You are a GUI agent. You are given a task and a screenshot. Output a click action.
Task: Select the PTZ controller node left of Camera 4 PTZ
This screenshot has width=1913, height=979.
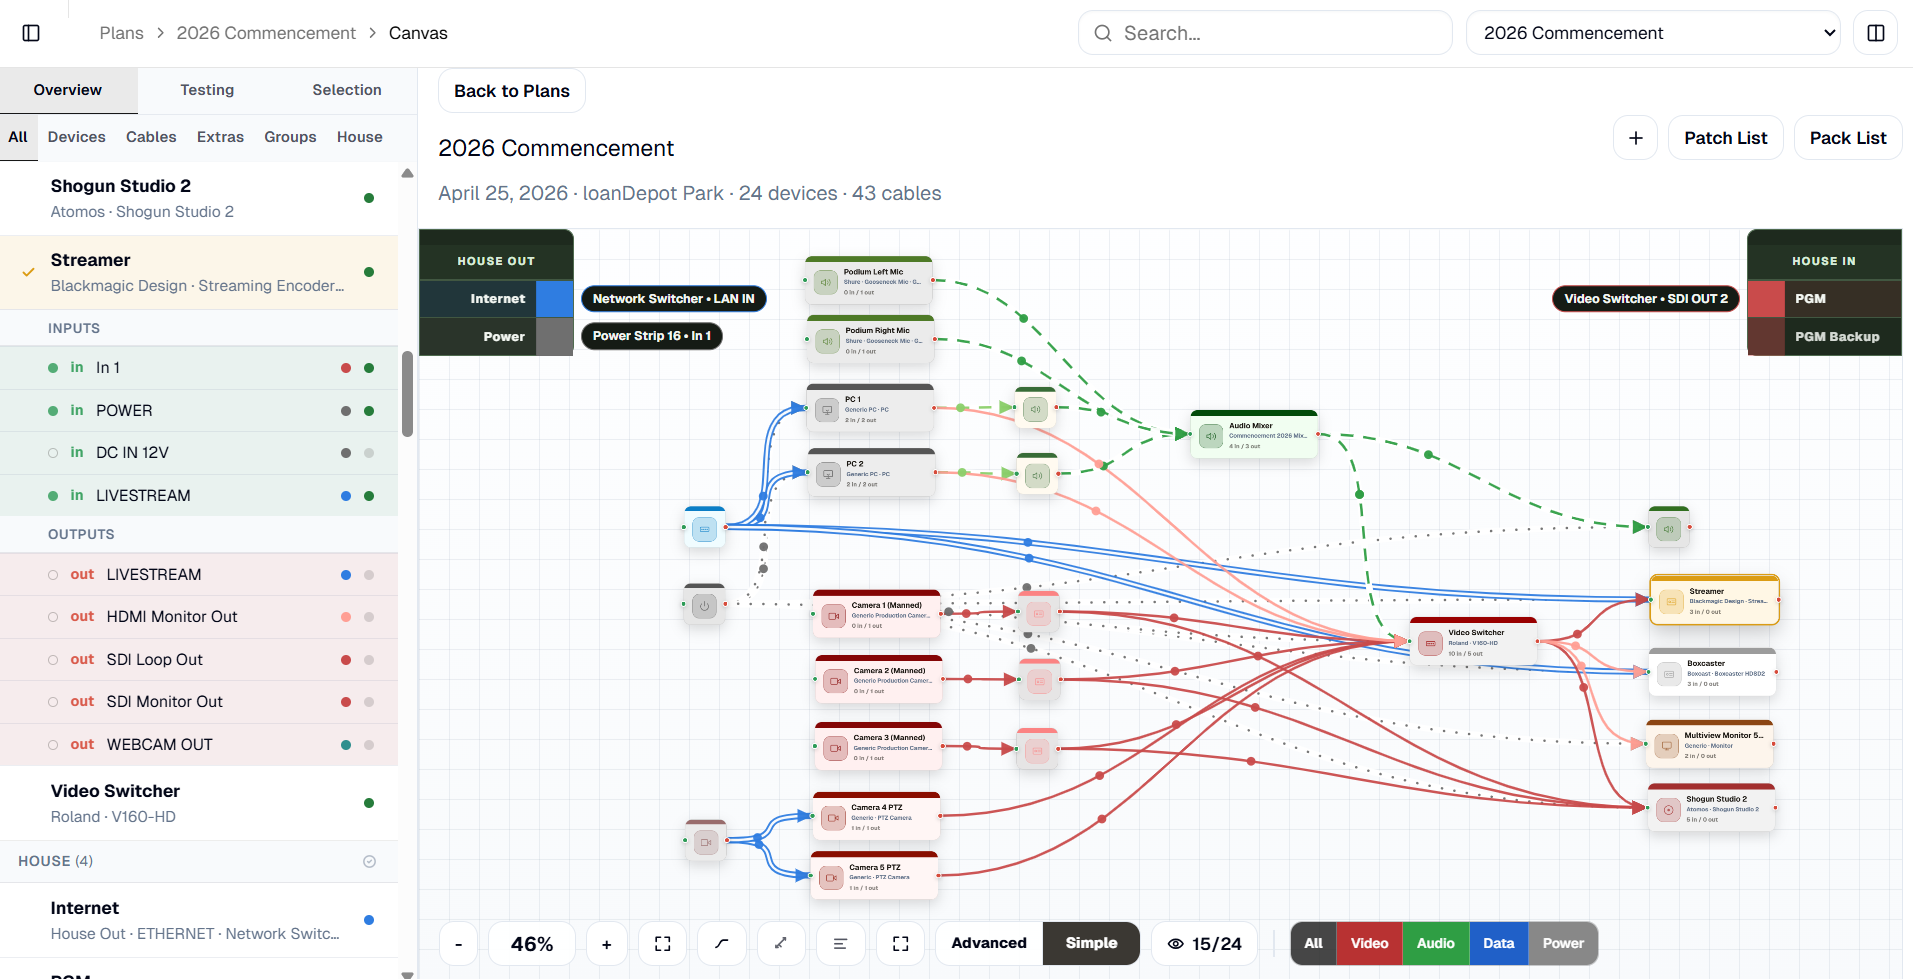[x=706, y=842]
